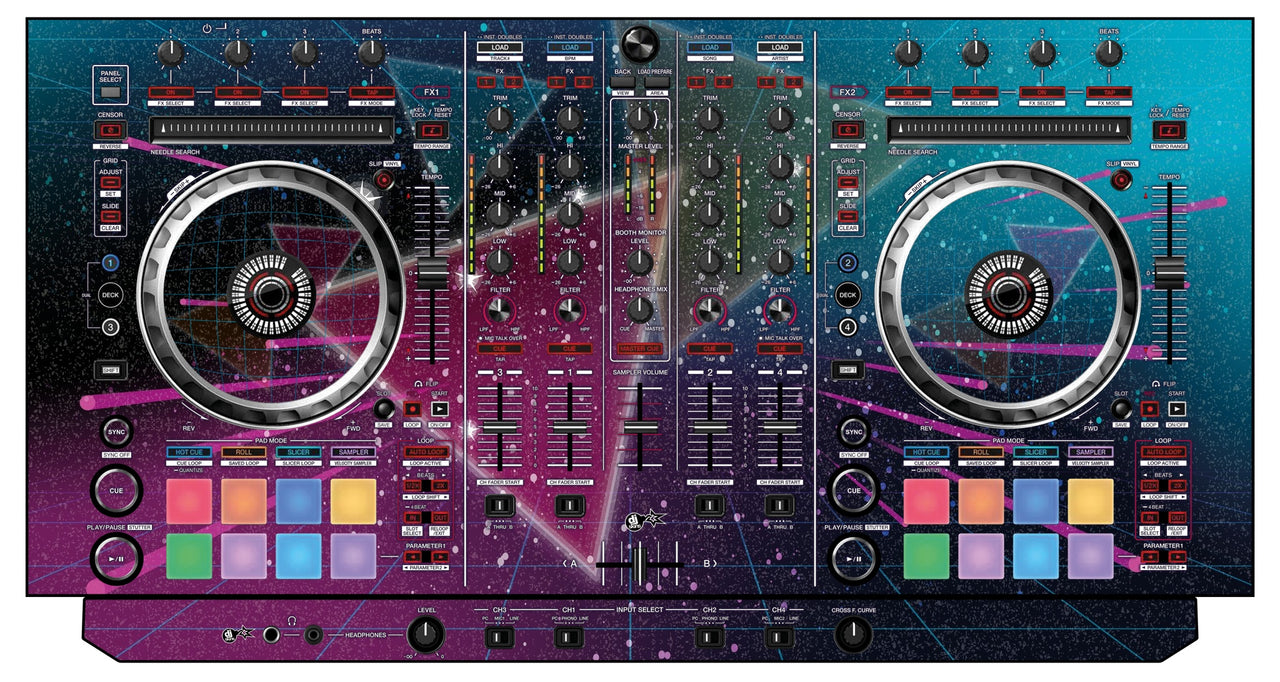This screenshot has width=1280, height=682.
Task: Tap the right deck PARAMETER1 right arrow
Action: (x=1178, y=556)
